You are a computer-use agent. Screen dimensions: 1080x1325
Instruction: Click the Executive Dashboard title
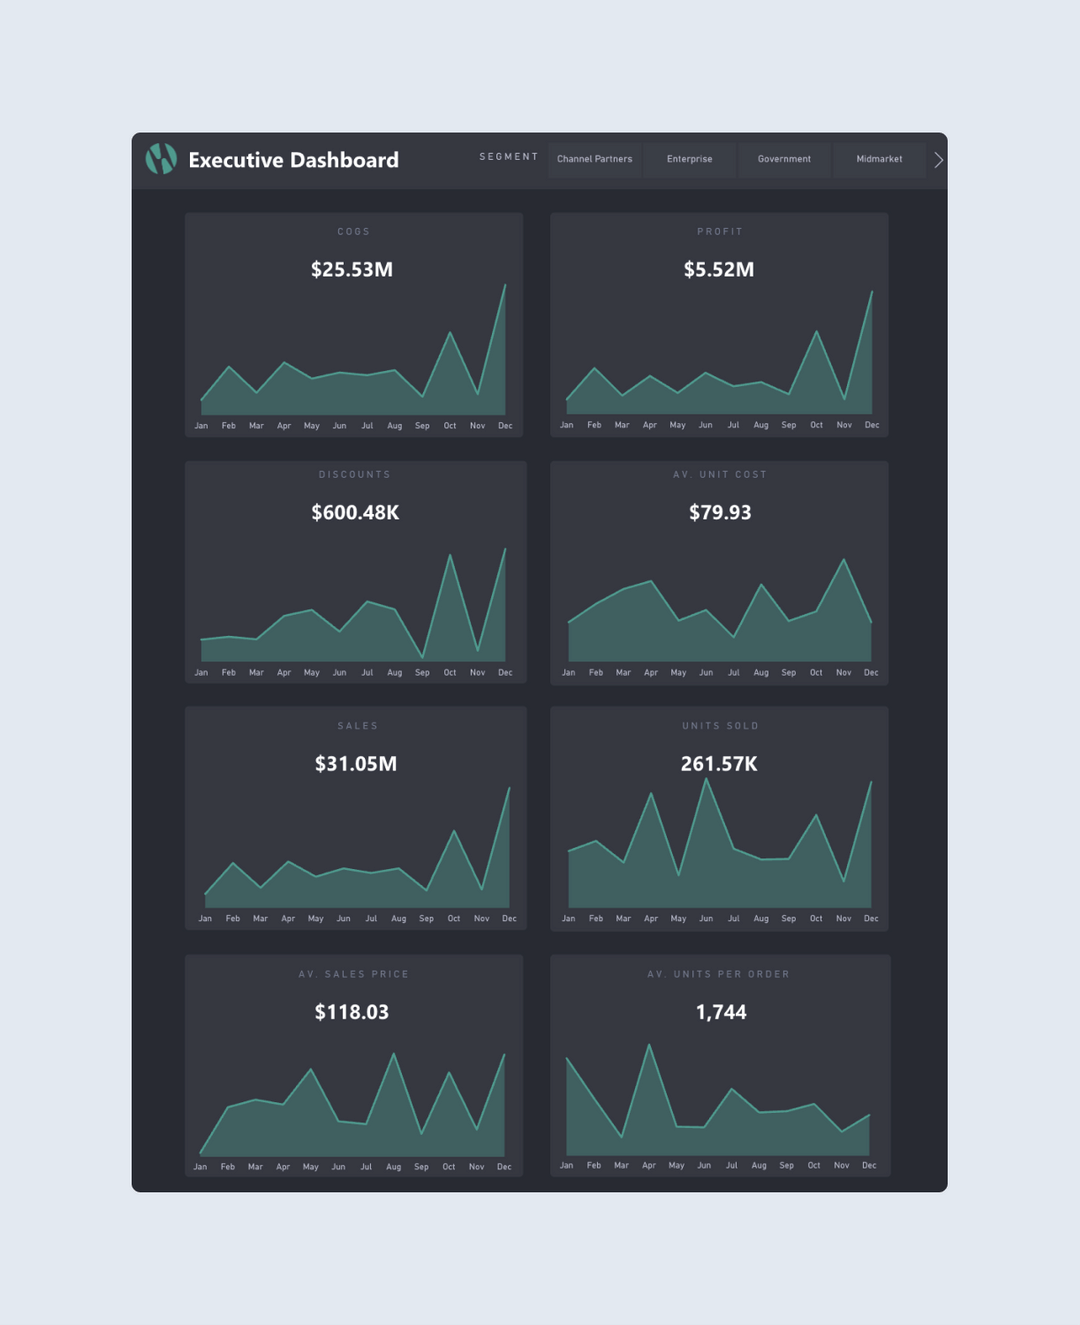[x=294, y=160]
